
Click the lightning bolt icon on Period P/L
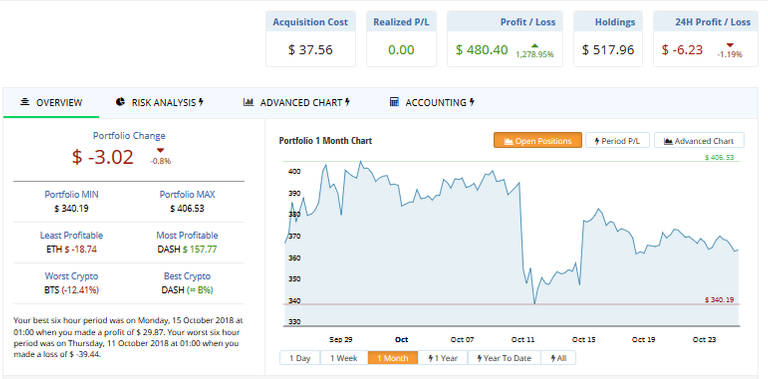coord(597,141)
